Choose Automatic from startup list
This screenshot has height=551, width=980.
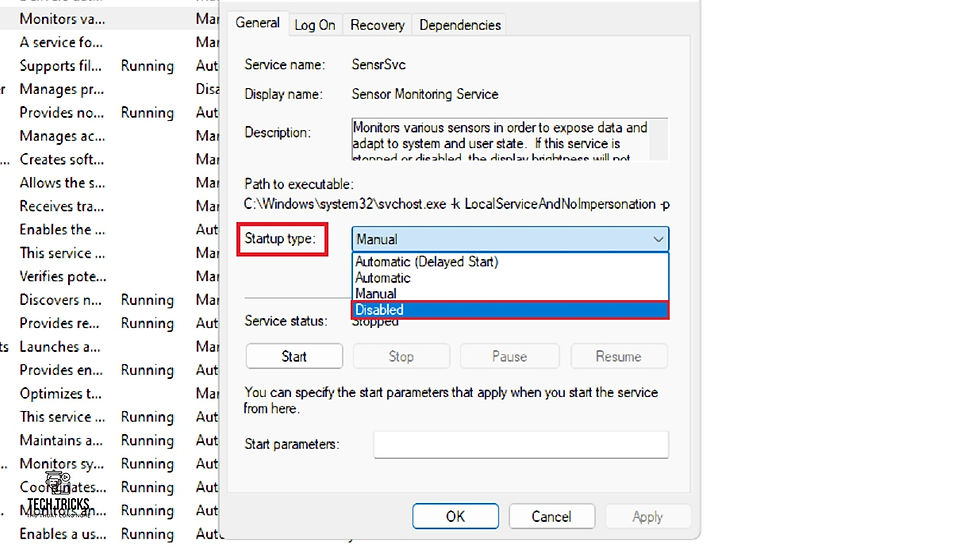coord(510,278)
